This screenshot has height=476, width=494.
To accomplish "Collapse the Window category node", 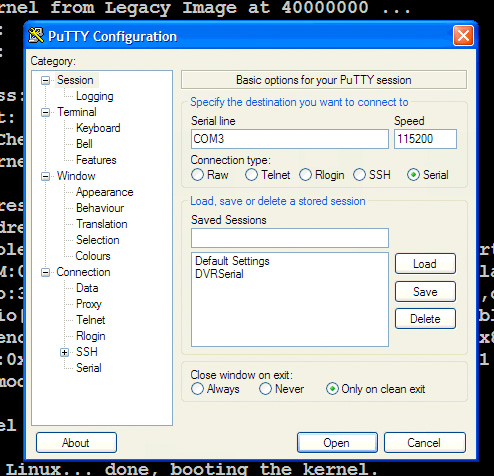I will pyautogui.click(x=45, y=176).
